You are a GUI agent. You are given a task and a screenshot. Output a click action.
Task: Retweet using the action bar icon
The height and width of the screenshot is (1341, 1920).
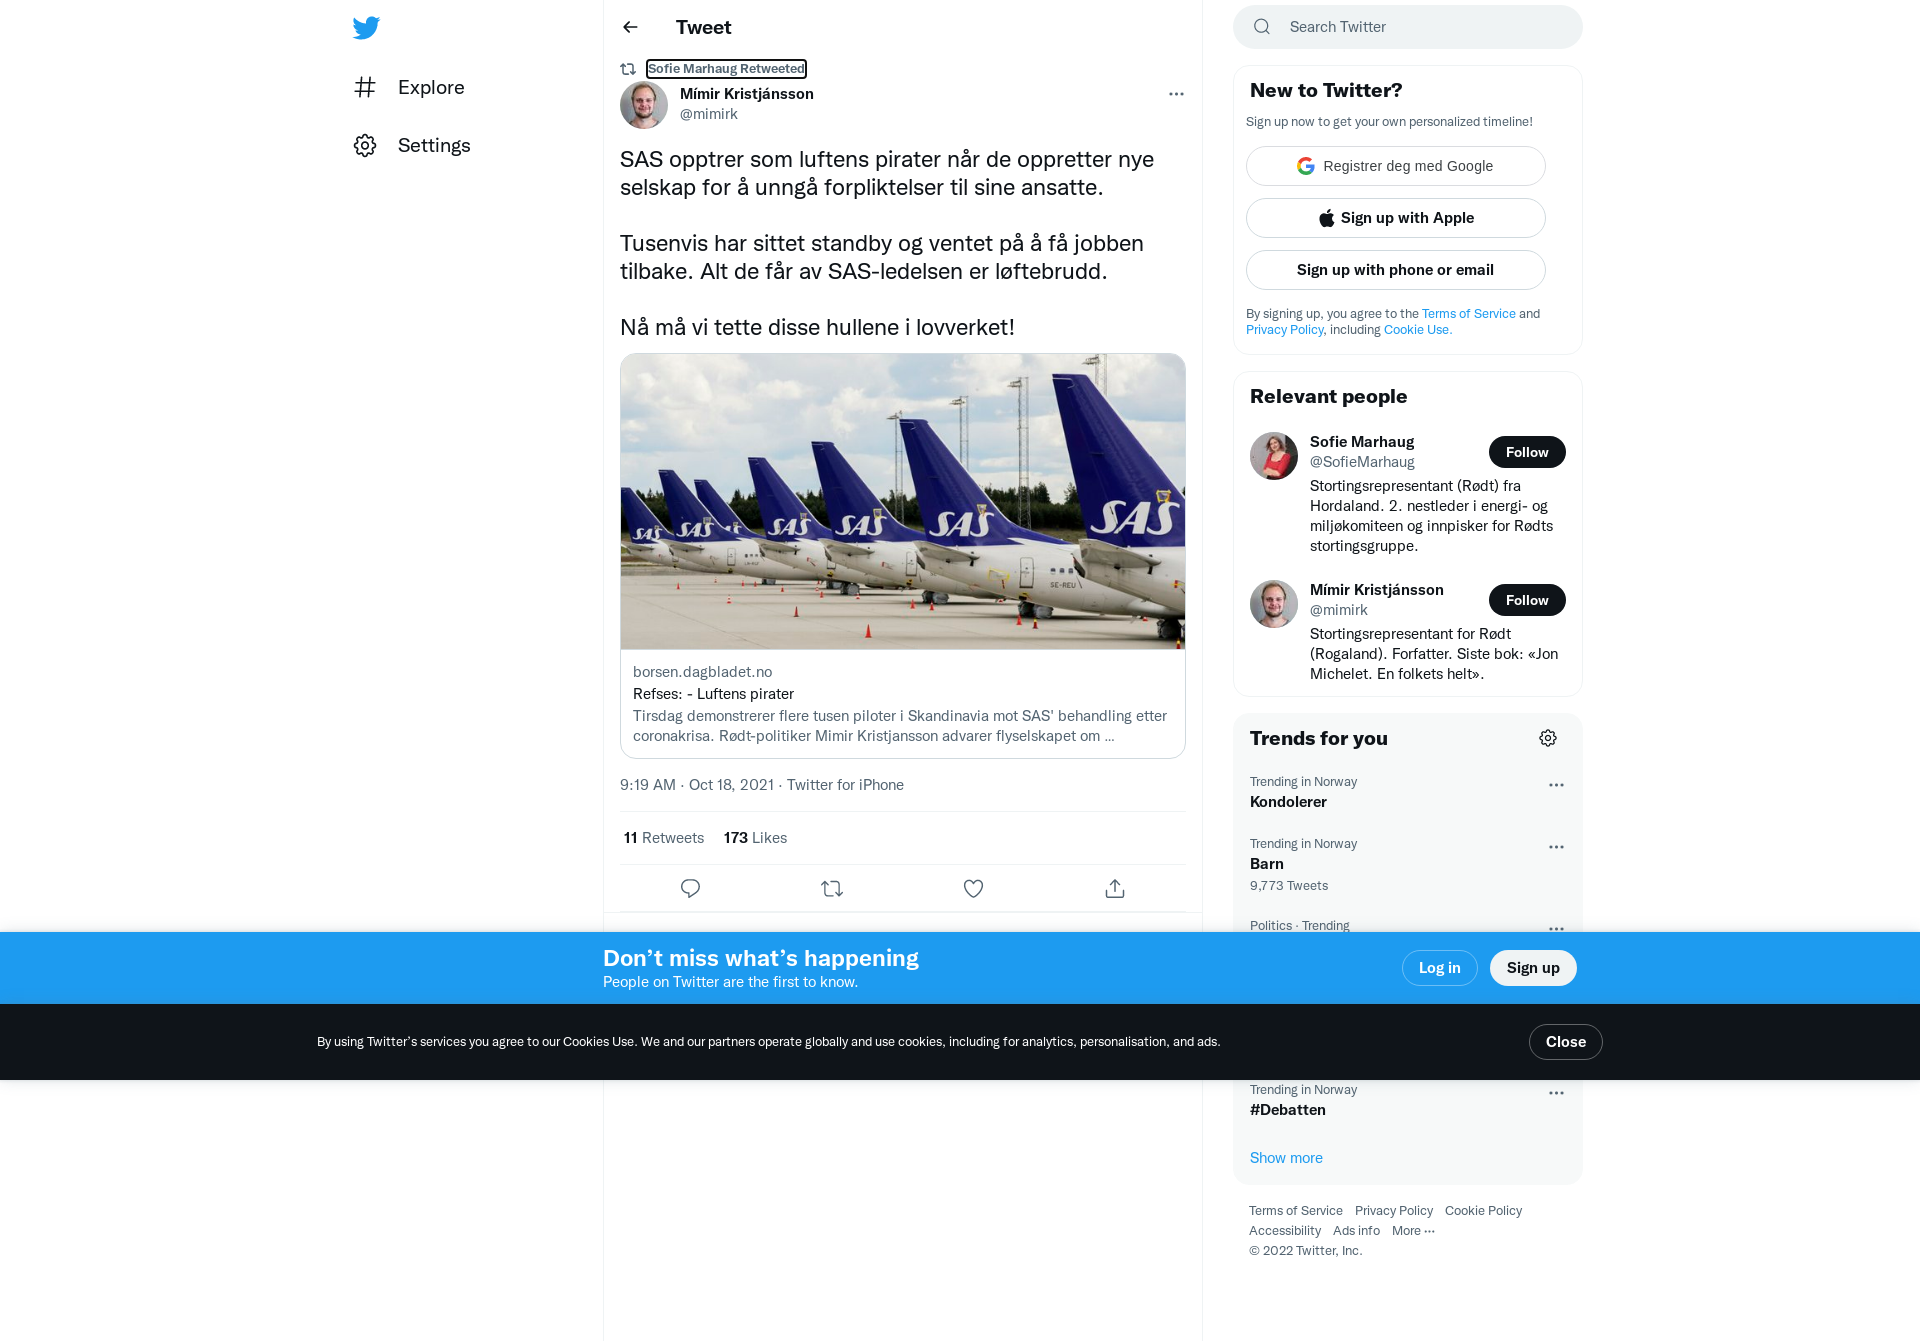coord(832,888)
